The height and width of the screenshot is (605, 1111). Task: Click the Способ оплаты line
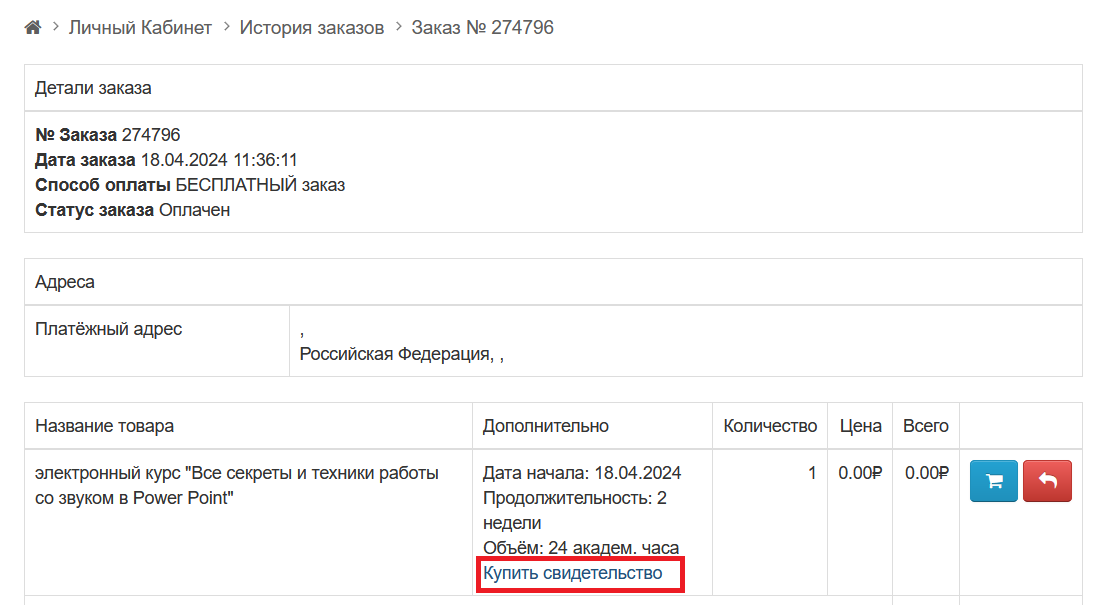click(x=190, y=185)
